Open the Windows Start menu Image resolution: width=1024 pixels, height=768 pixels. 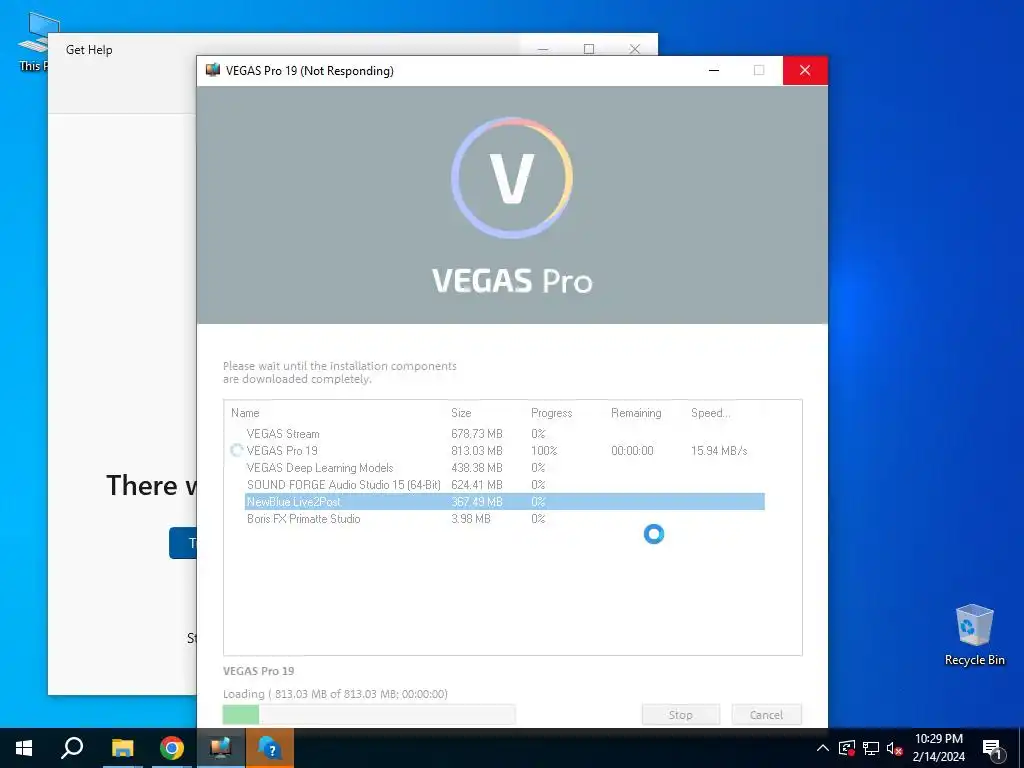[x=24, y=748]
